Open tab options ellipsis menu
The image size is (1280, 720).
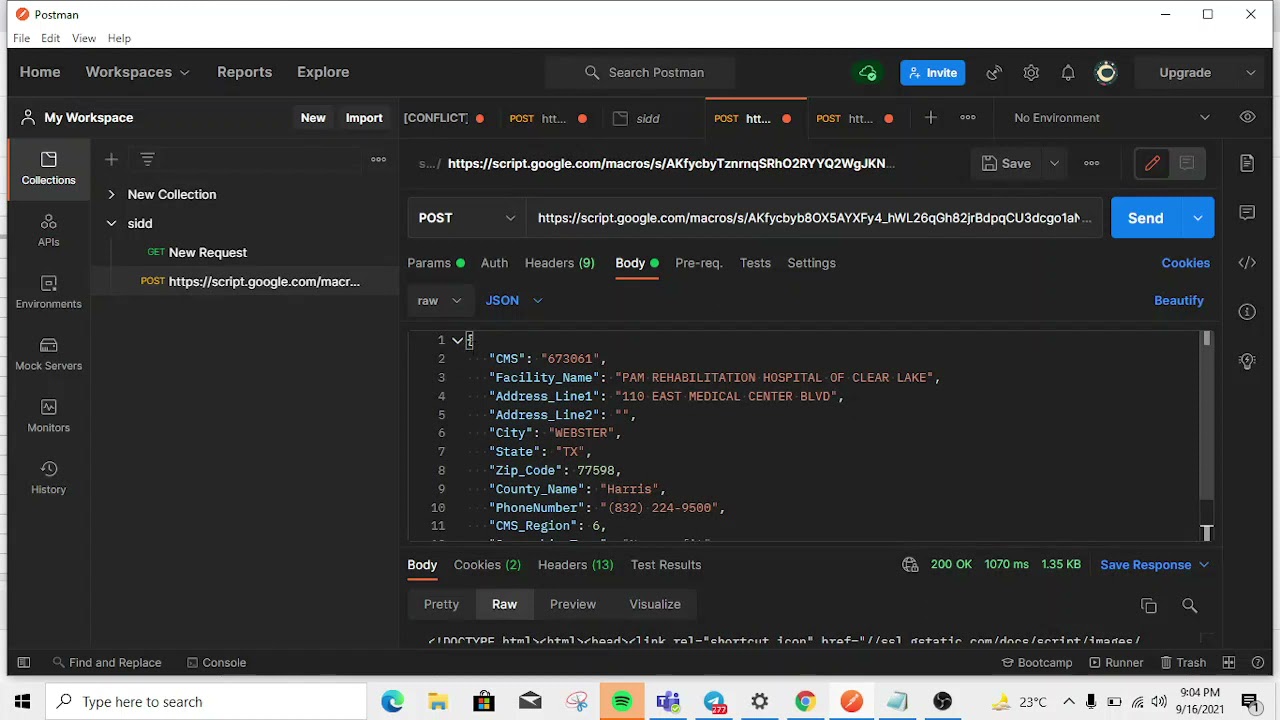coord(967,118)
